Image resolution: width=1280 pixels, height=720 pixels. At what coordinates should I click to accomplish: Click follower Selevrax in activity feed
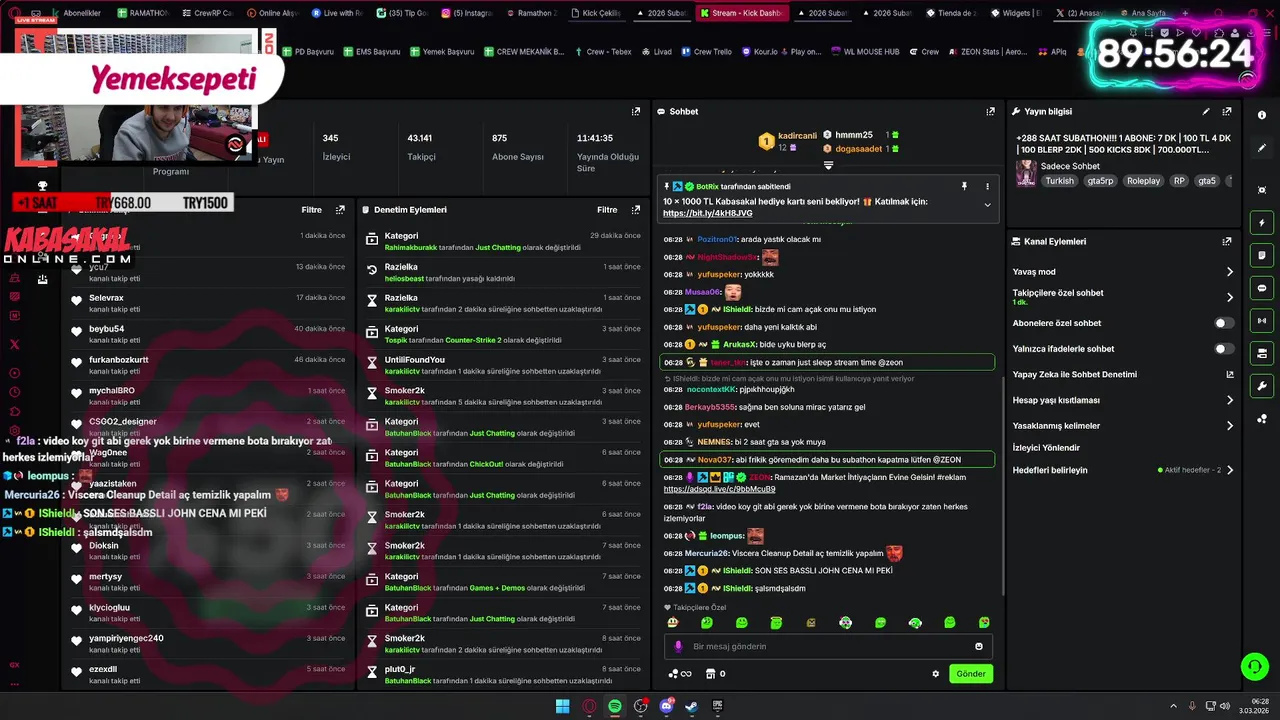tap(107, 298)
